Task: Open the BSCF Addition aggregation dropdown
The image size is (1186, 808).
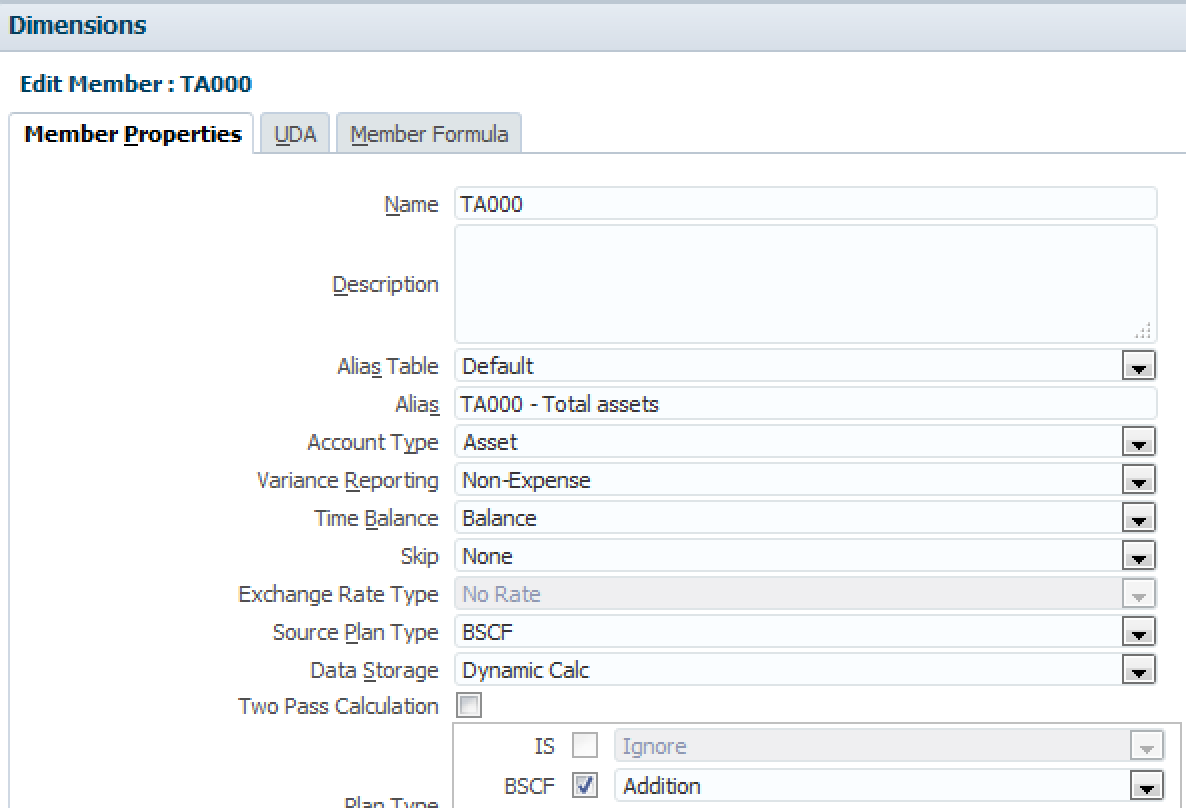Action: pyautogui.click(x=1146, y=786)
